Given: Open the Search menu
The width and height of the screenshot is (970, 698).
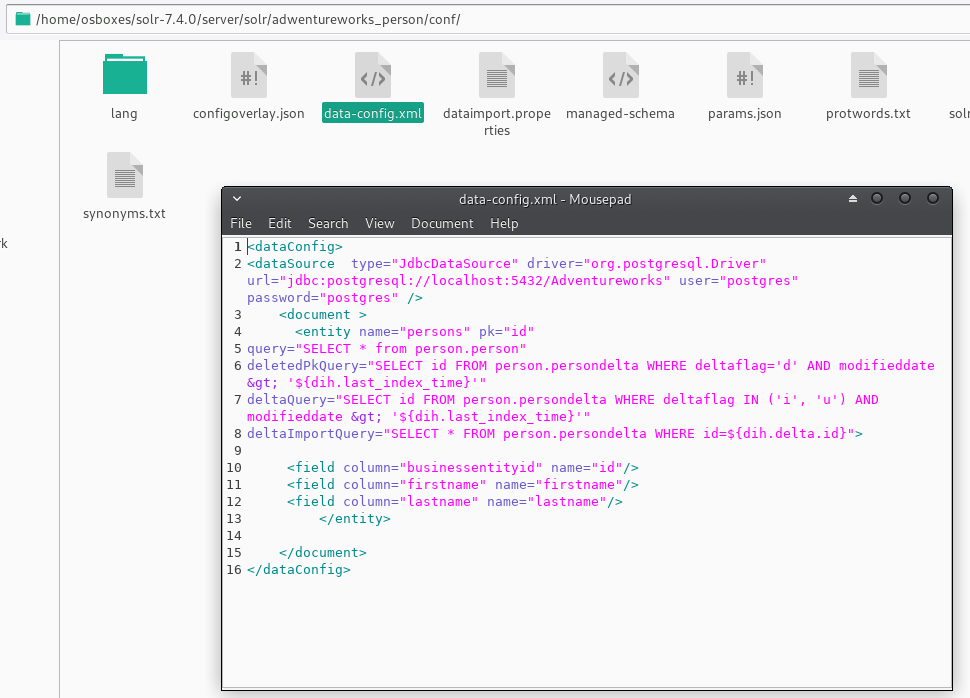Looking at the screenshot, I should point(328,223).
